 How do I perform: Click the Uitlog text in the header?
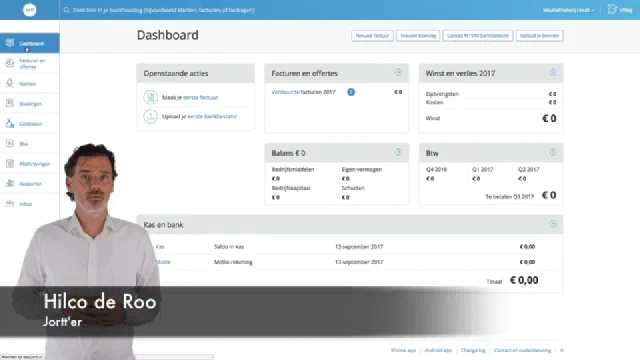tap(625, 10)
